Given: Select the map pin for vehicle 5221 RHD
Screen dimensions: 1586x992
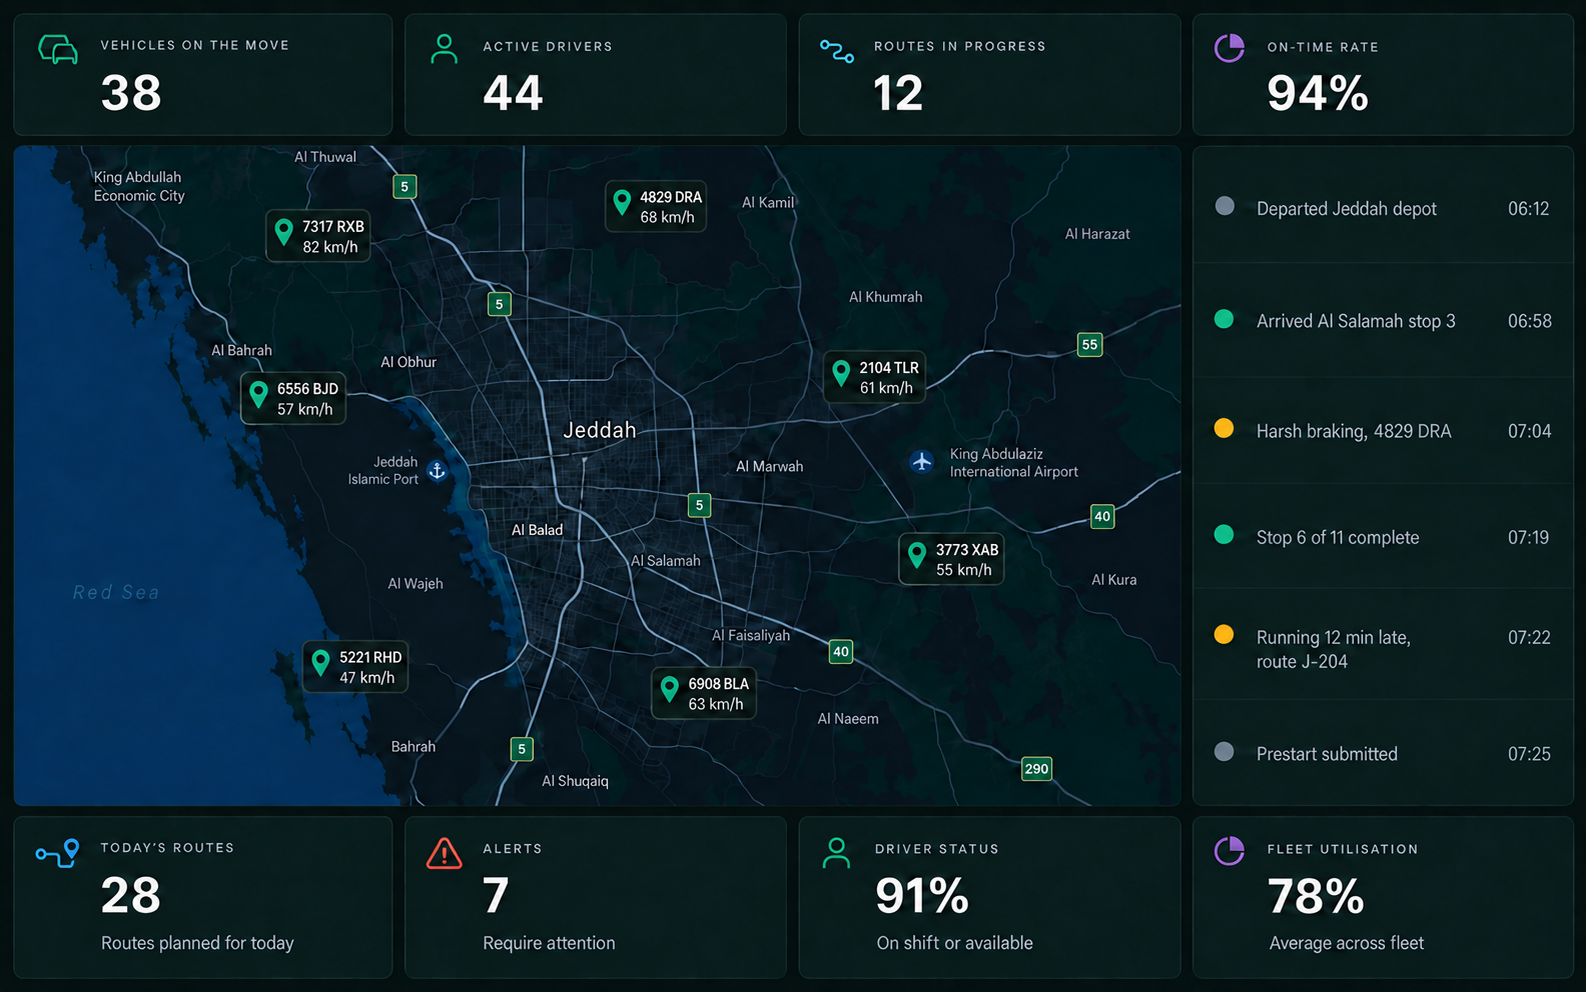Looking at the screenshot, I should pos(321,663).
